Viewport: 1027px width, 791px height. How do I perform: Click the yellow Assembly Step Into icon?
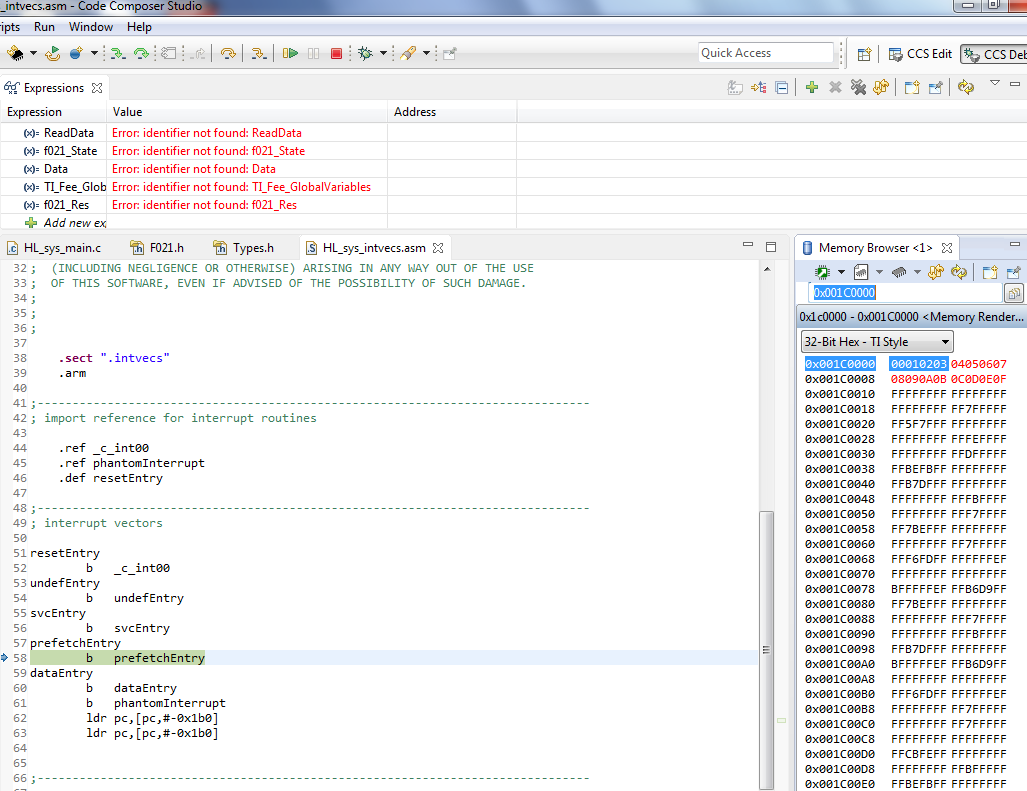(259, 53)
